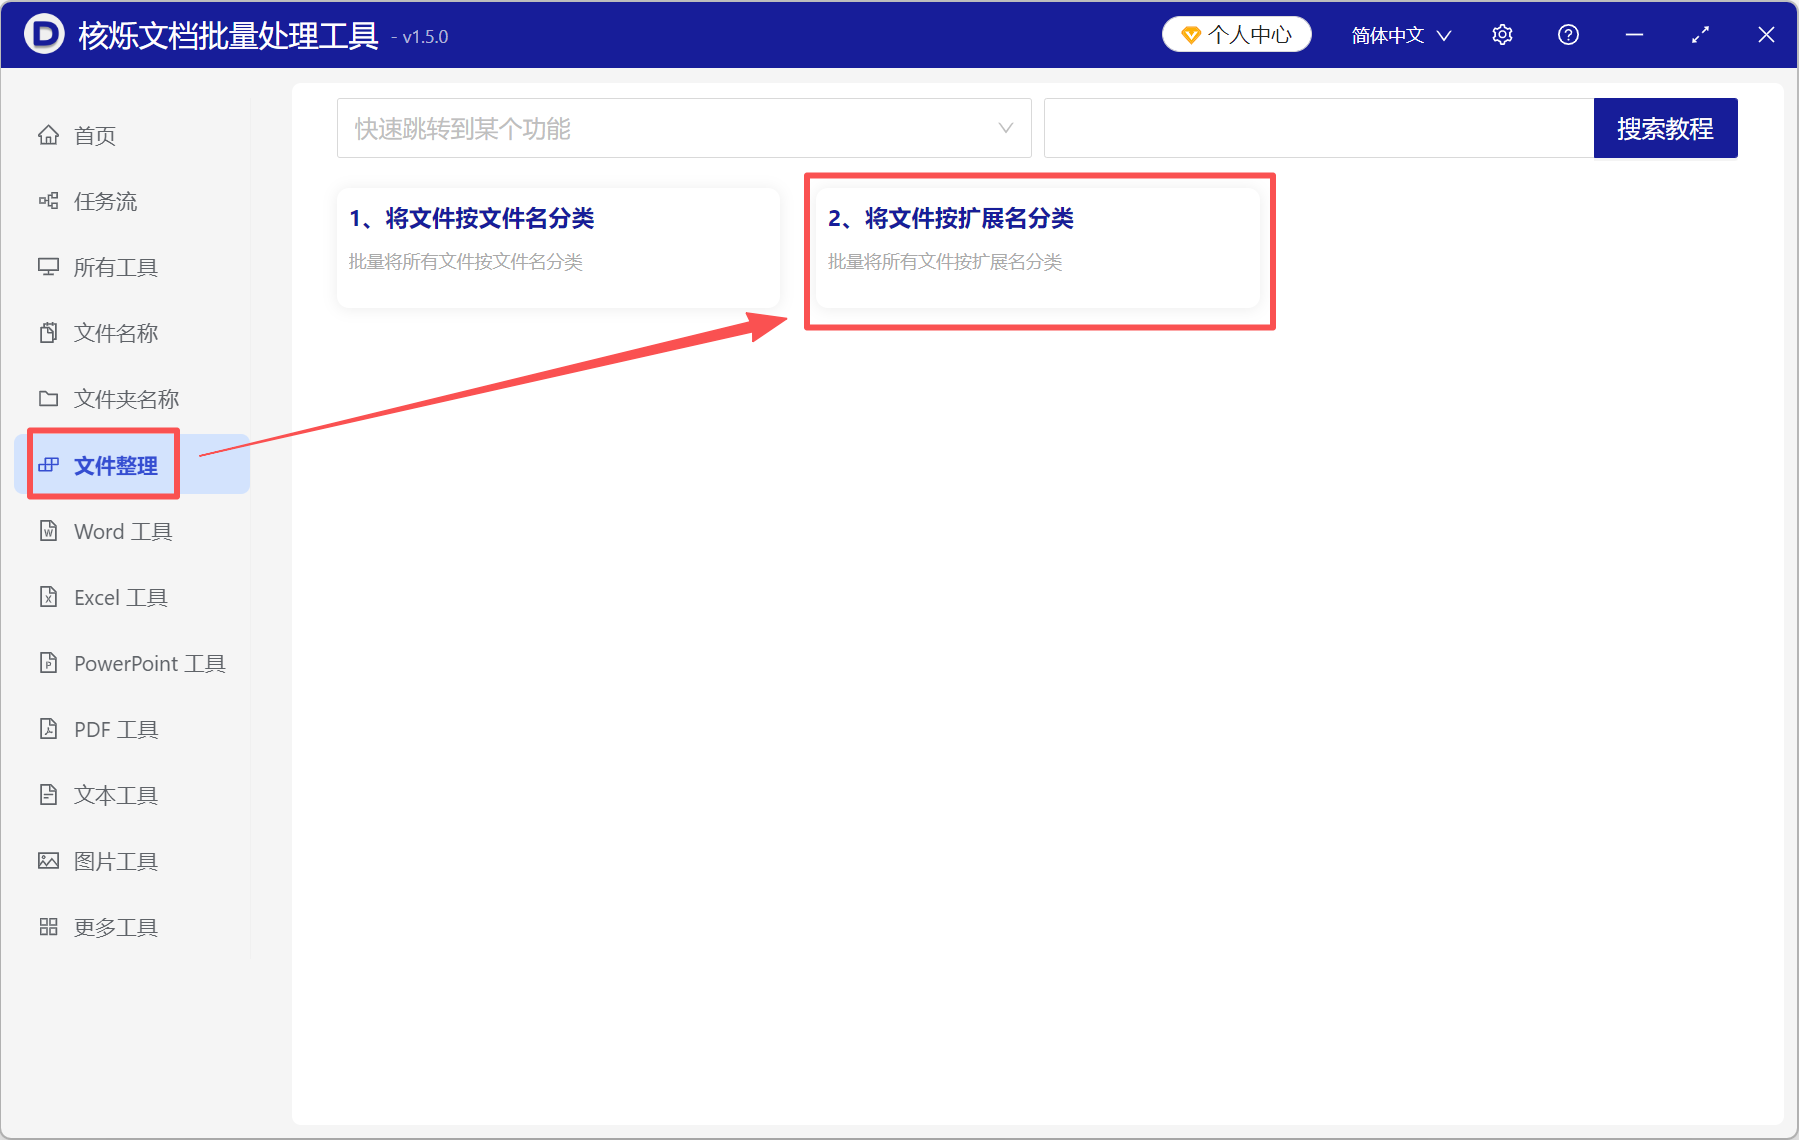Select the 文件名称 tool category
Screen dimensions: 1799x1140
click(115, 332)
